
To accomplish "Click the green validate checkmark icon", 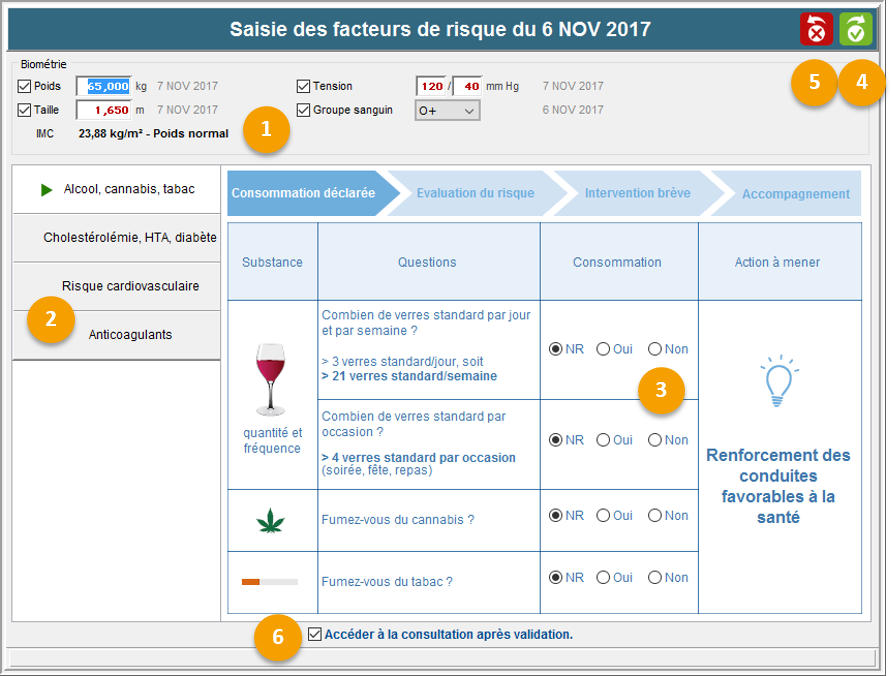I will coord(855,30).
